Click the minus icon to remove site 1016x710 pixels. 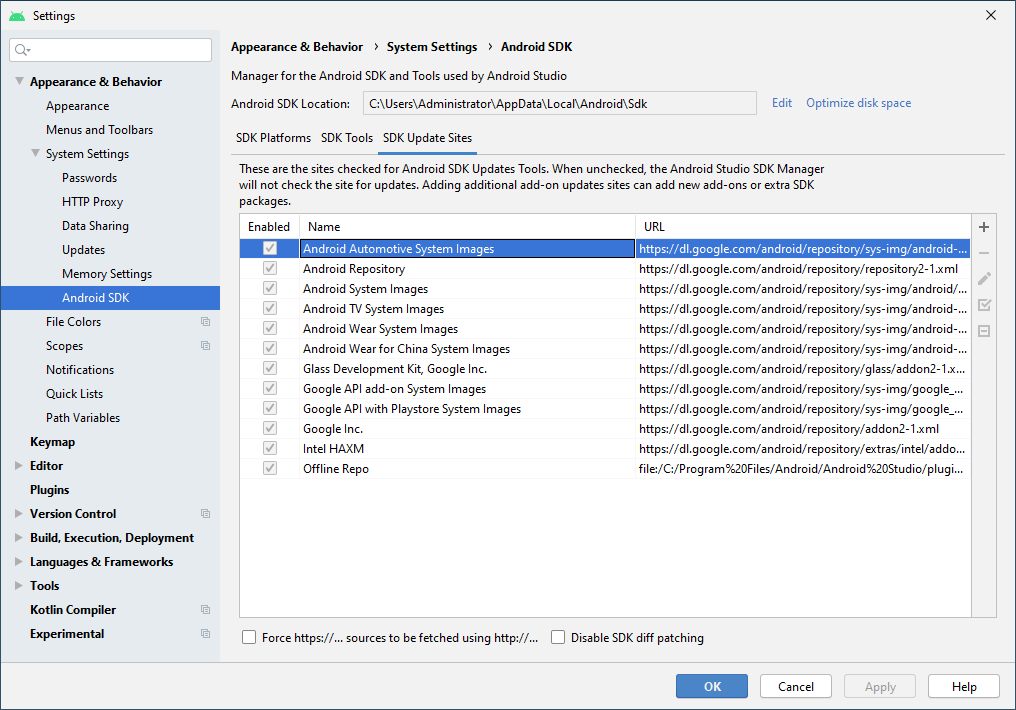[984, 253]
